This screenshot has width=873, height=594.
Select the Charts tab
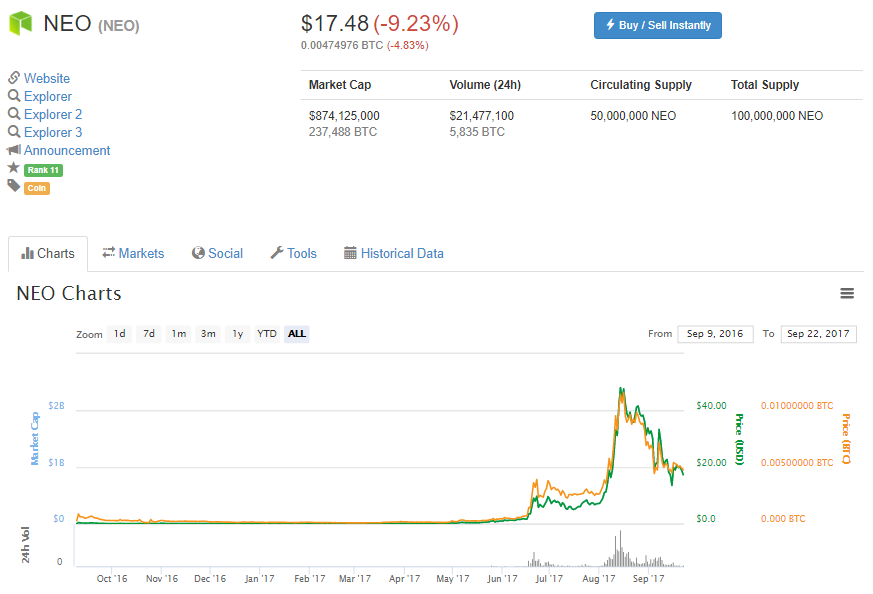48,253
